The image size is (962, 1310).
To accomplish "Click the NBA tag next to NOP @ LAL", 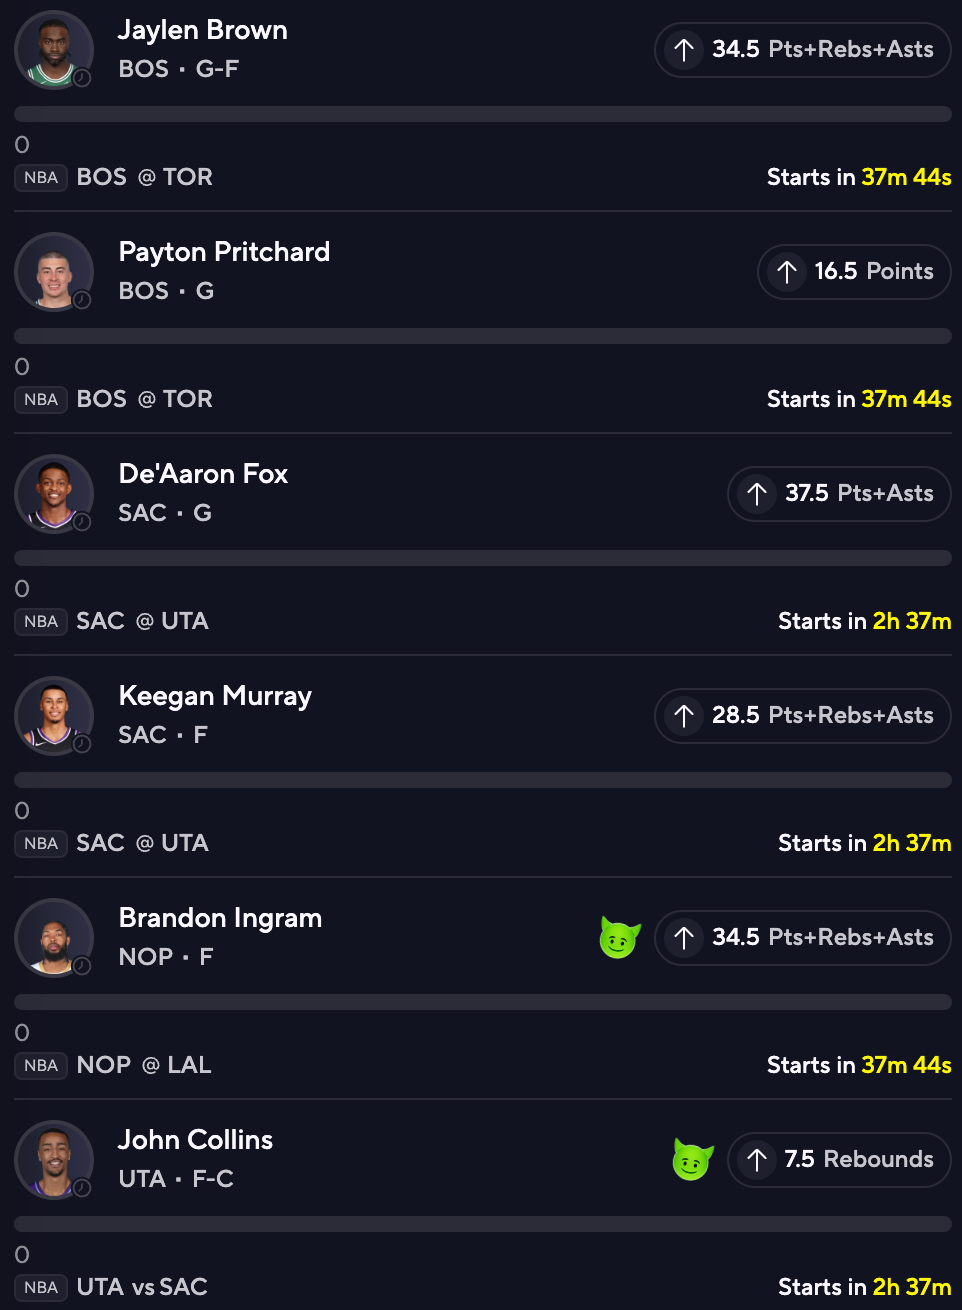I will (x=41, y=1066).
